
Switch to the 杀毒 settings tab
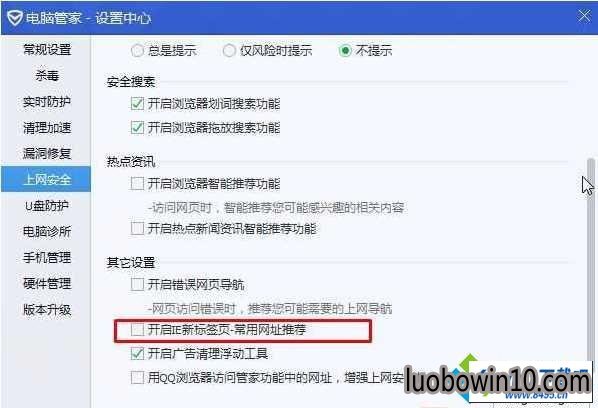coord(47,75)
